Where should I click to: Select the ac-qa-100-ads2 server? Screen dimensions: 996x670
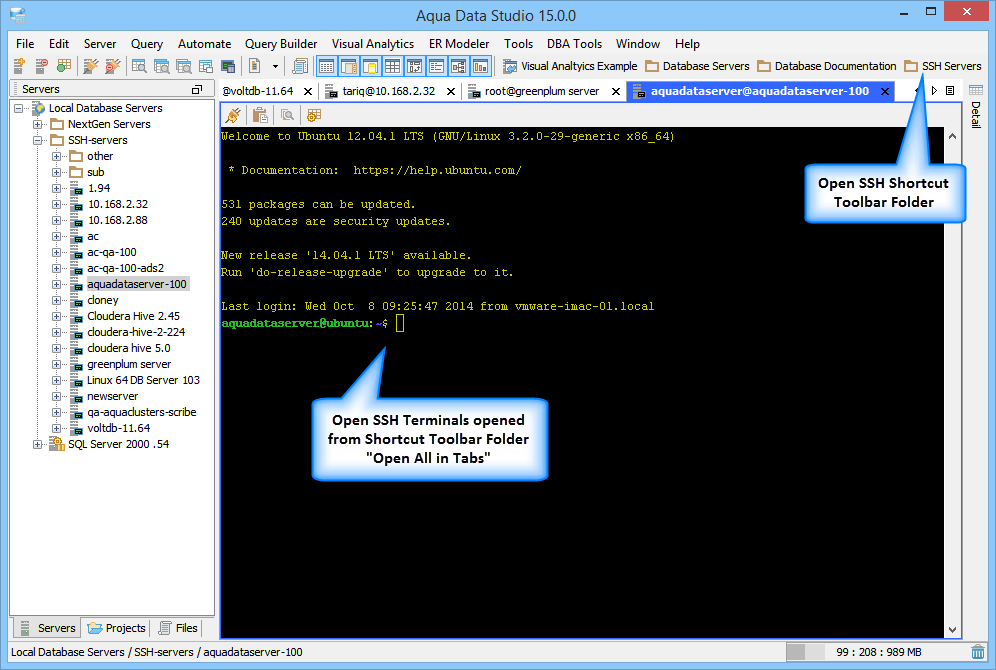[125, 268]
